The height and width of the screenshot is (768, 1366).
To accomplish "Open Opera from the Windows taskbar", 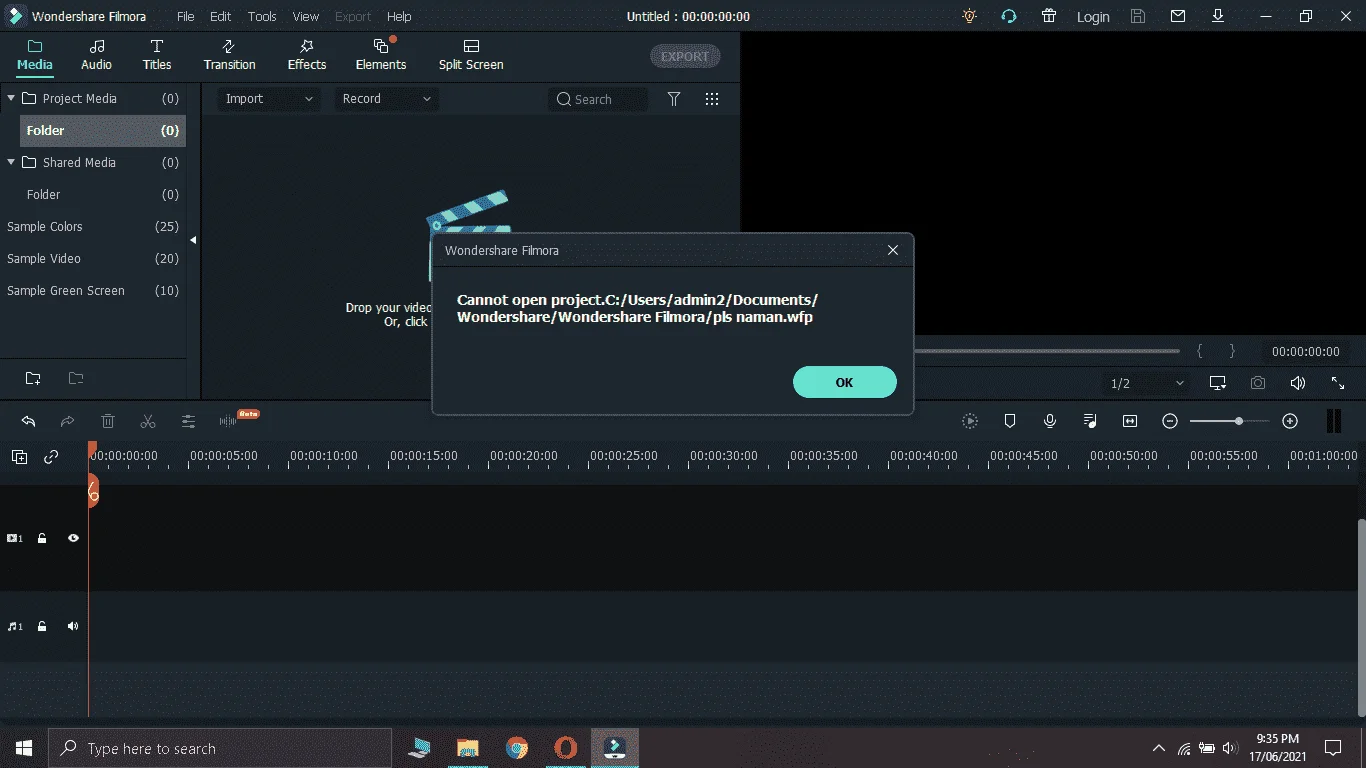I will coord(565,748).
